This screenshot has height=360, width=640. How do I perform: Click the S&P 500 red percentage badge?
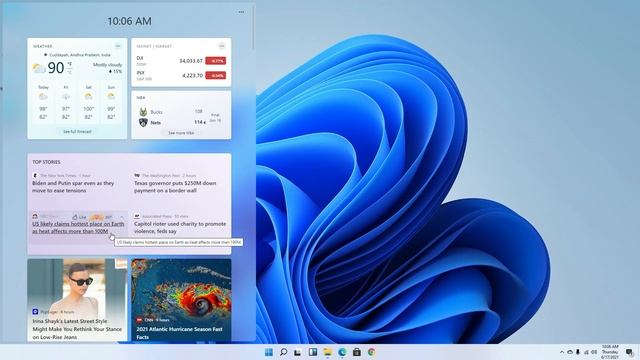(x=216, y=76)
